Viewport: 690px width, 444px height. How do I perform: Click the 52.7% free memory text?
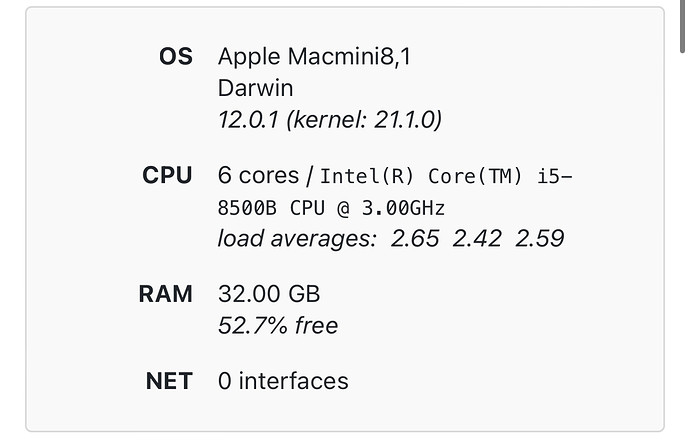[x=278, y=326]
